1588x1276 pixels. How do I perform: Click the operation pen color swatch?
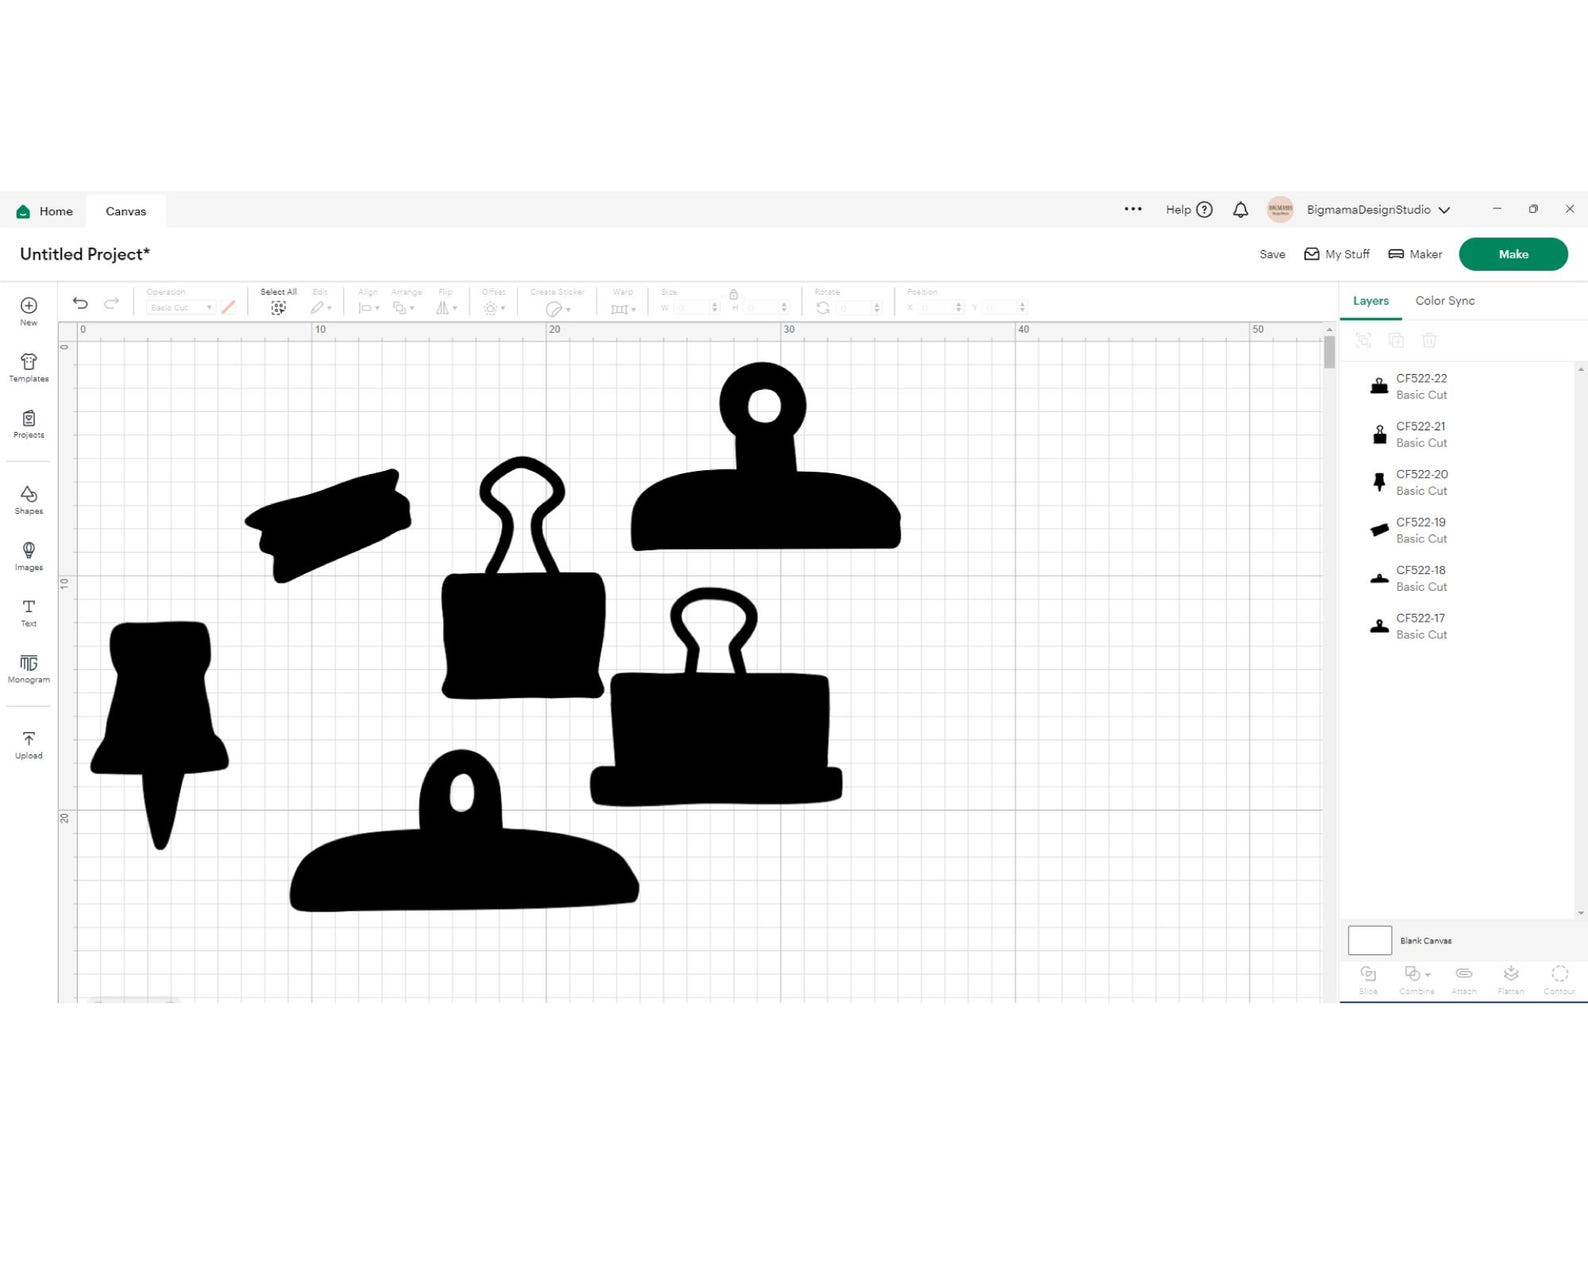[228, 308]
